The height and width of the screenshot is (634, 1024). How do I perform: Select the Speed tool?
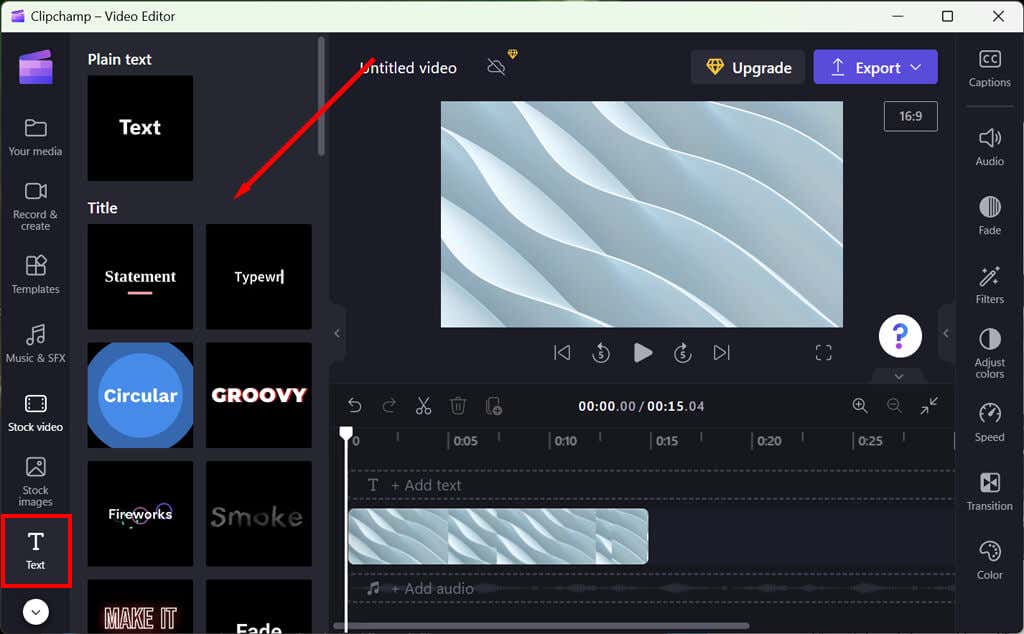pos(989,423)
